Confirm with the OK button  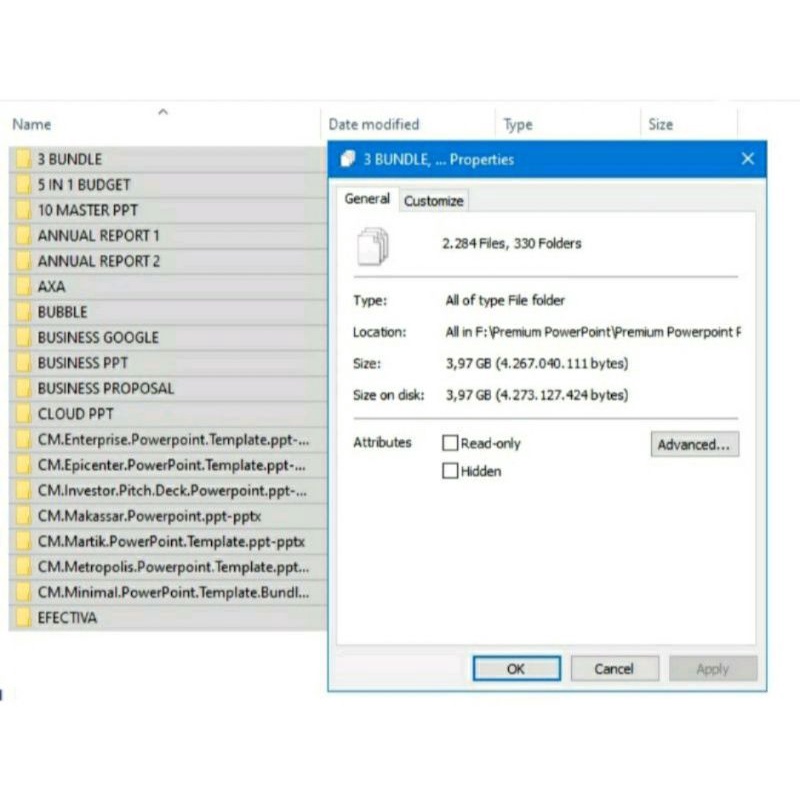[516, 668]
